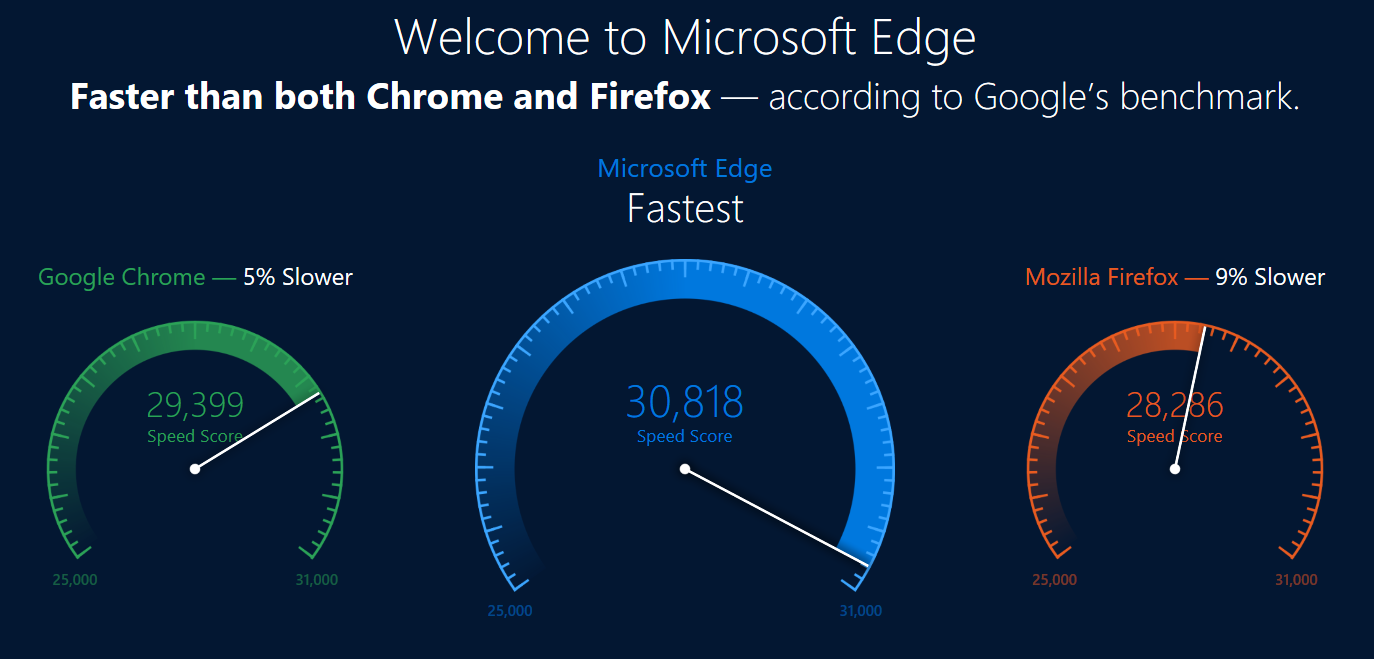
Task: Click the center pivot of the Firefox gauge
Action: (x=1175, y=469)
